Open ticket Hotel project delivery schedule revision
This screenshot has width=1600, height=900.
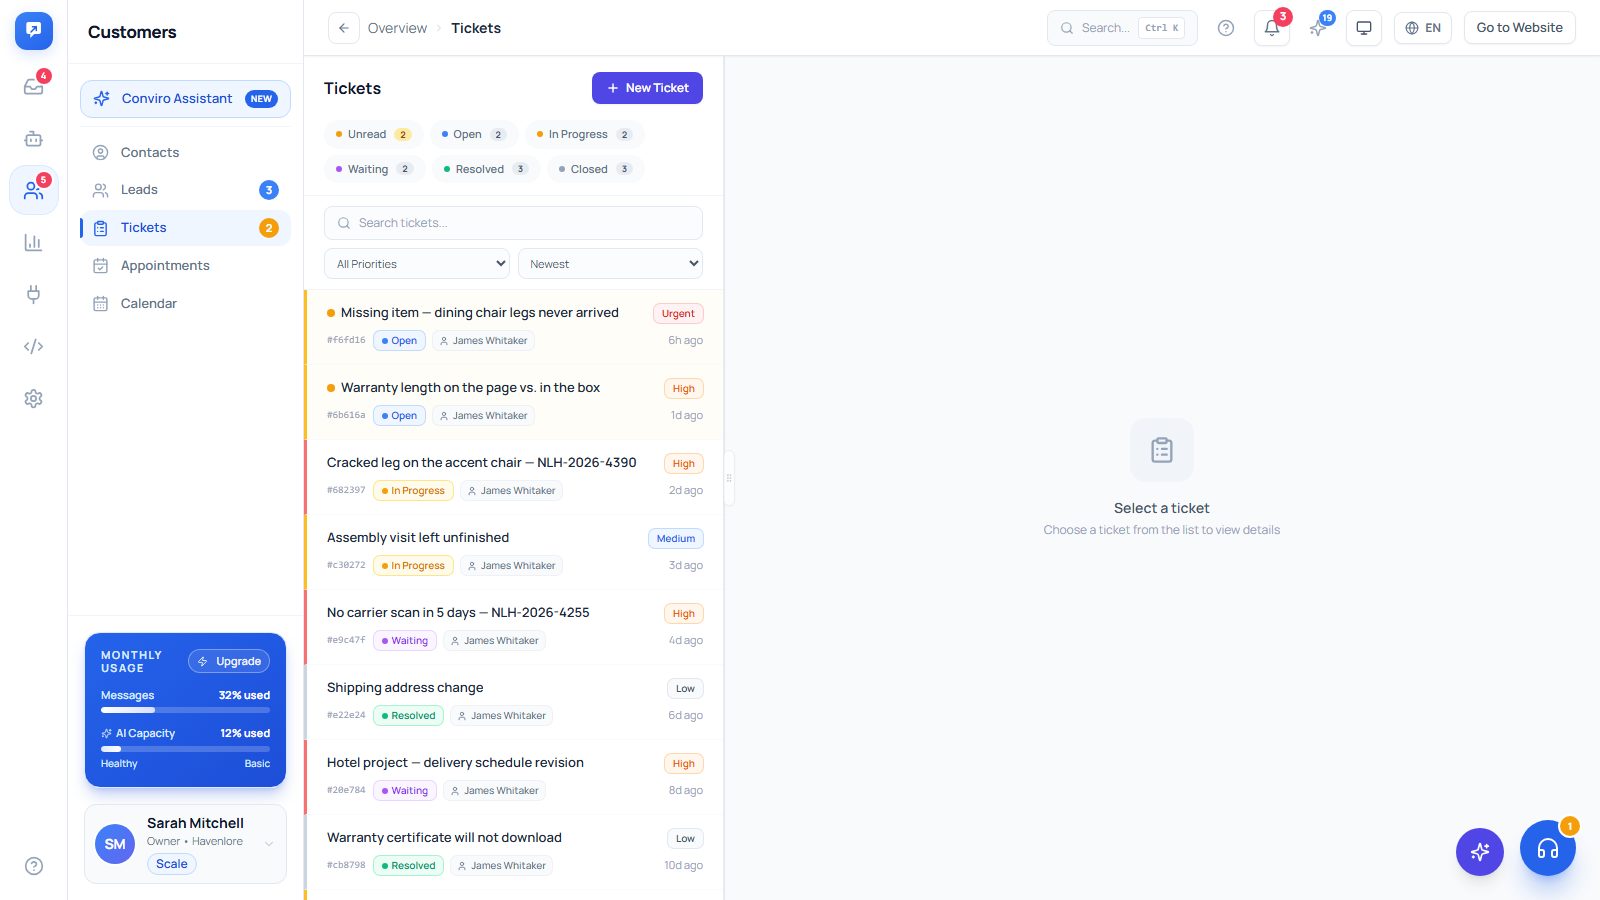[x=514, y=777]
